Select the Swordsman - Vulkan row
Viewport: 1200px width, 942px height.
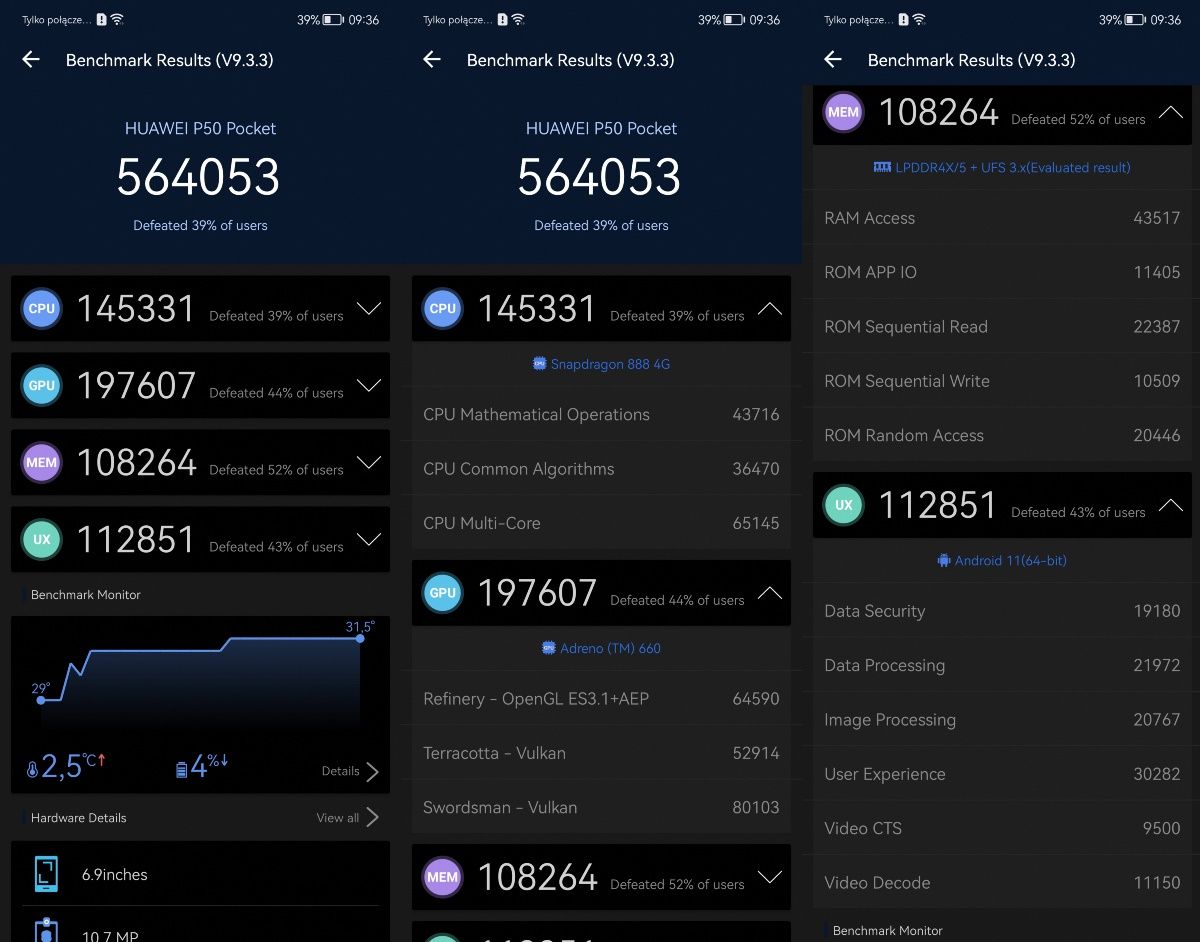pyautogui.click(x=601, y=806)
